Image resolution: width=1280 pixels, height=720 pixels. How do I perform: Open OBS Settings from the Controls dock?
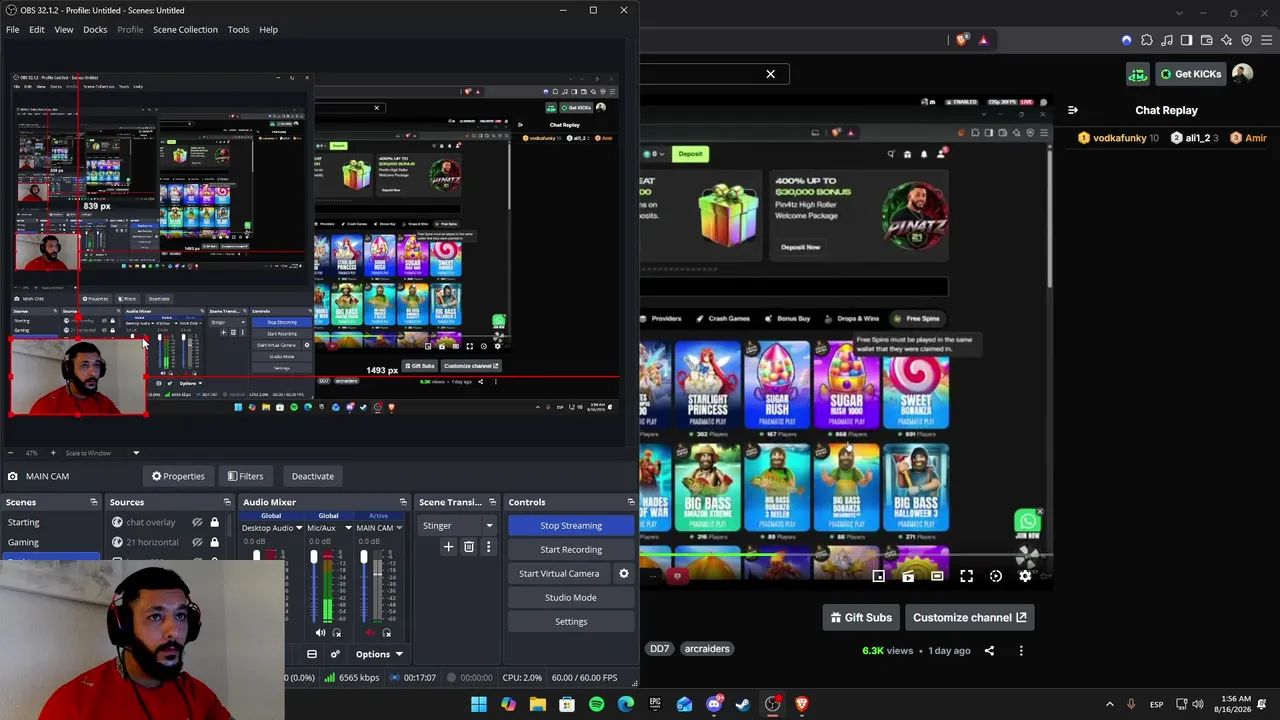571,622
